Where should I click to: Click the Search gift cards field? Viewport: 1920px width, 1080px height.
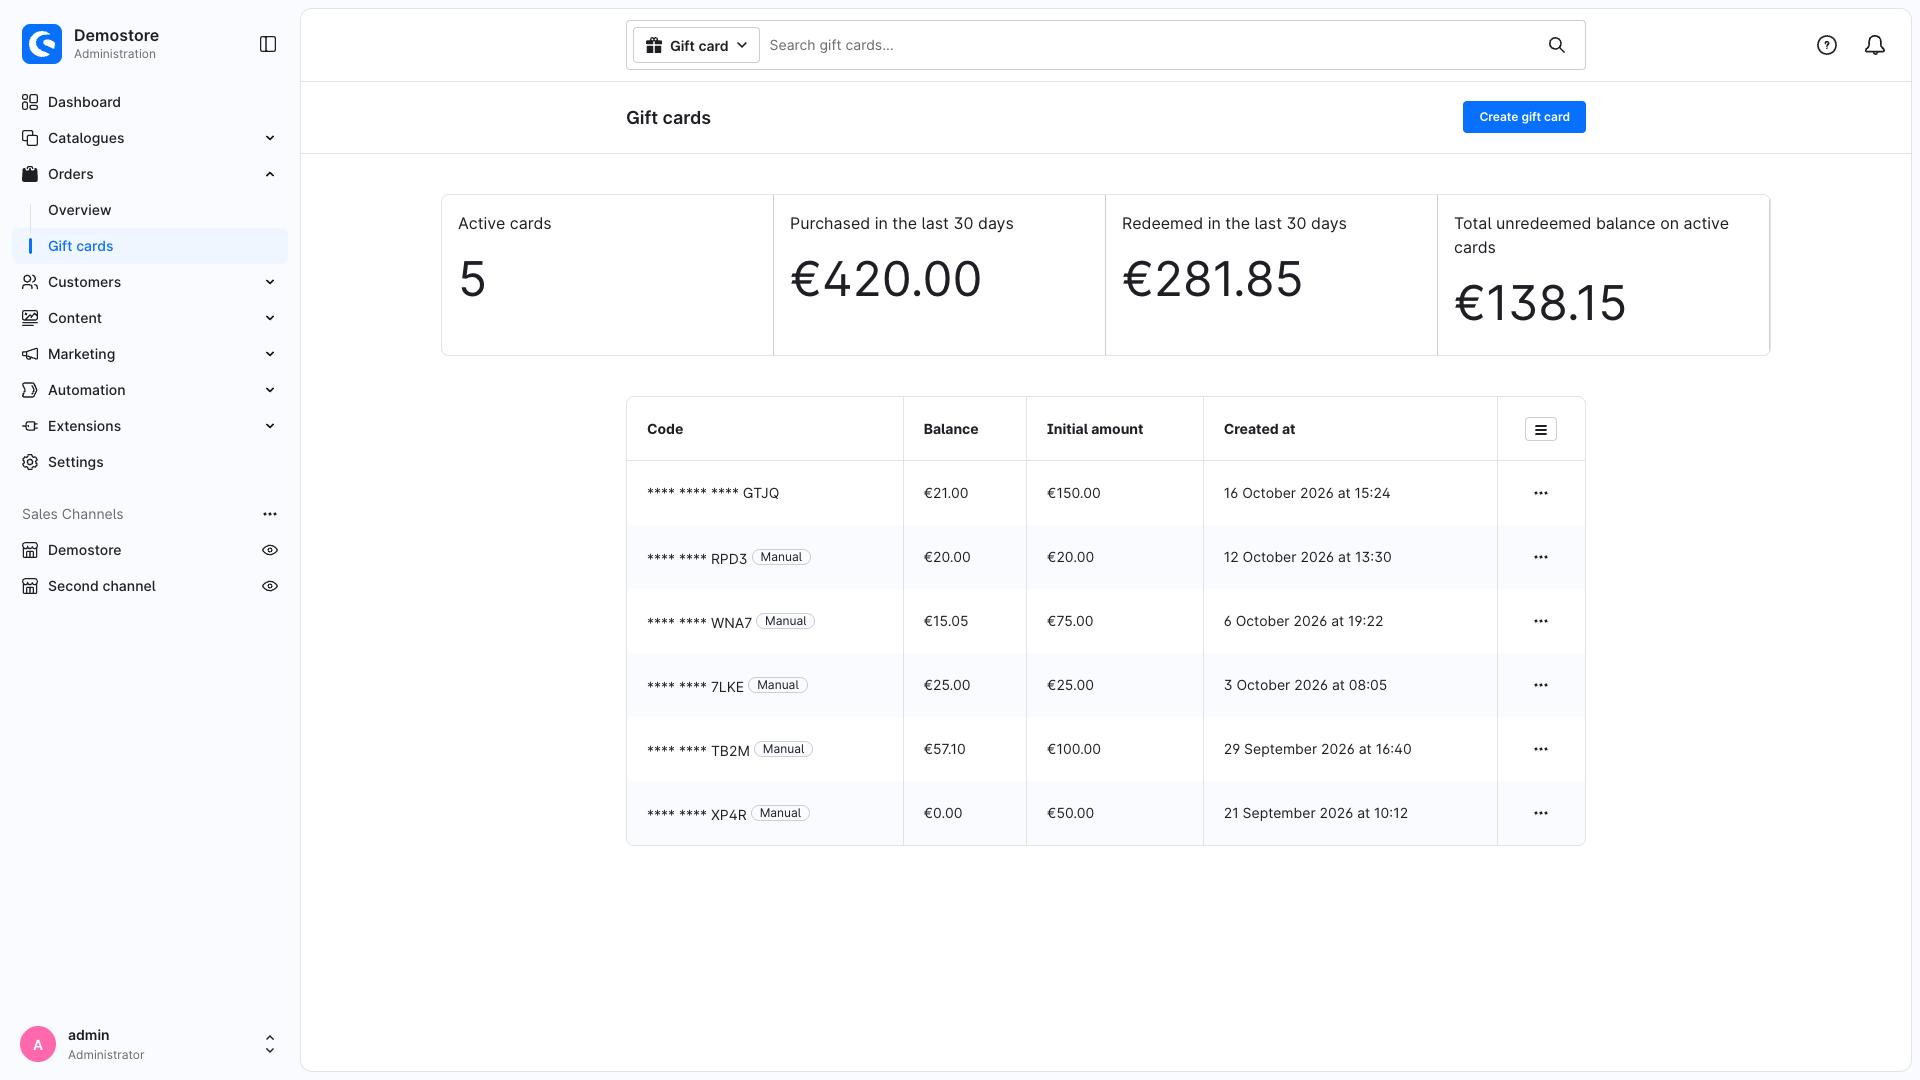[x=1150, y=45]
